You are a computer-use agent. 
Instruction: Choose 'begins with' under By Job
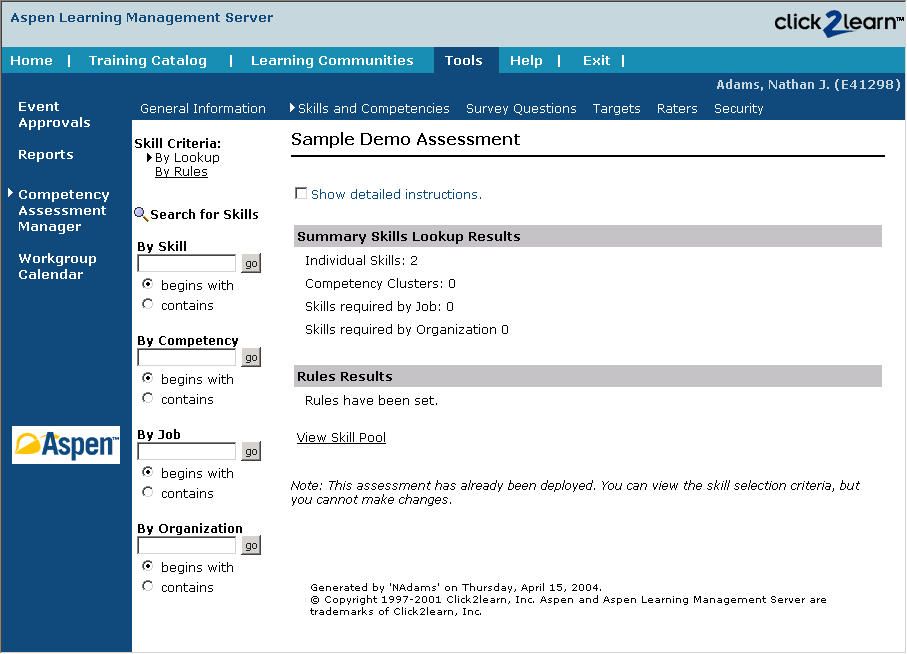pyautogui.click(x=148, y=473)
